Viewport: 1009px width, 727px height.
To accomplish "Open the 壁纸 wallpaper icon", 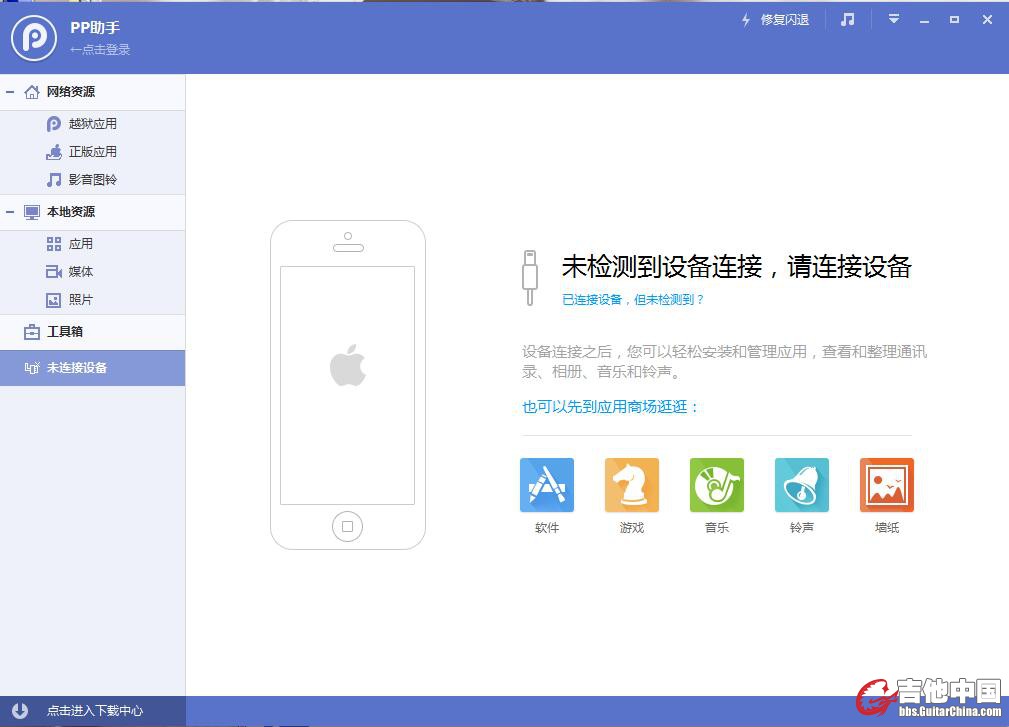I will pyautogui.click(x=887, y=485).
